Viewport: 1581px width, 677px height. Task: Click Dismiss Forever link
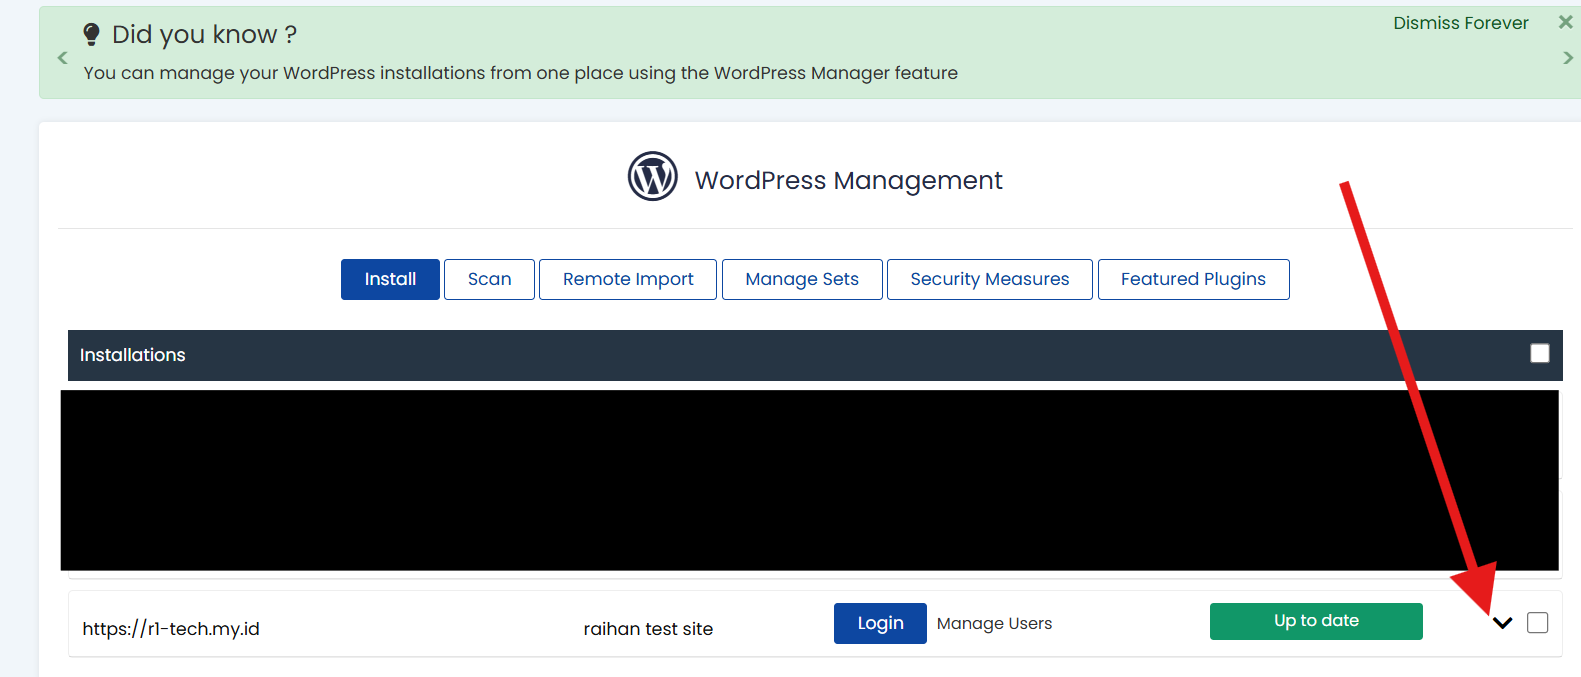pyautogui.click(x=1461, y=23)
